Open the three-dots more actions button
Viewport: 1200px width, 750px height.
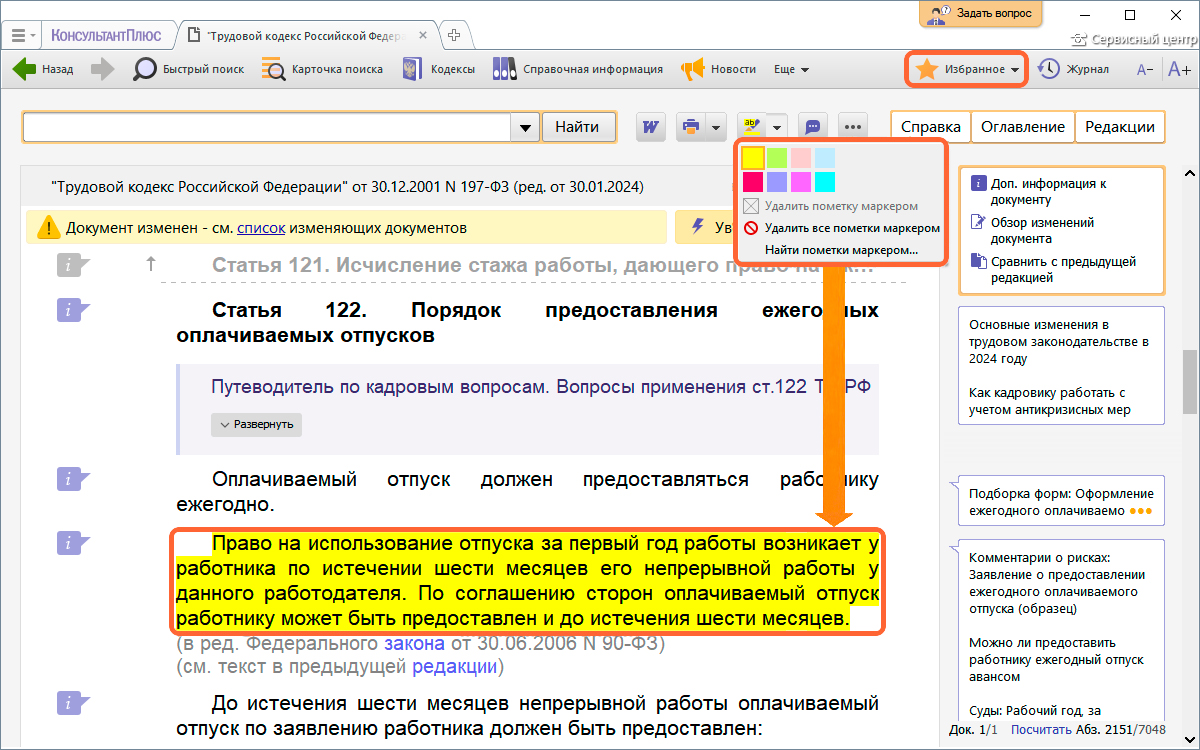coord(852,127)
